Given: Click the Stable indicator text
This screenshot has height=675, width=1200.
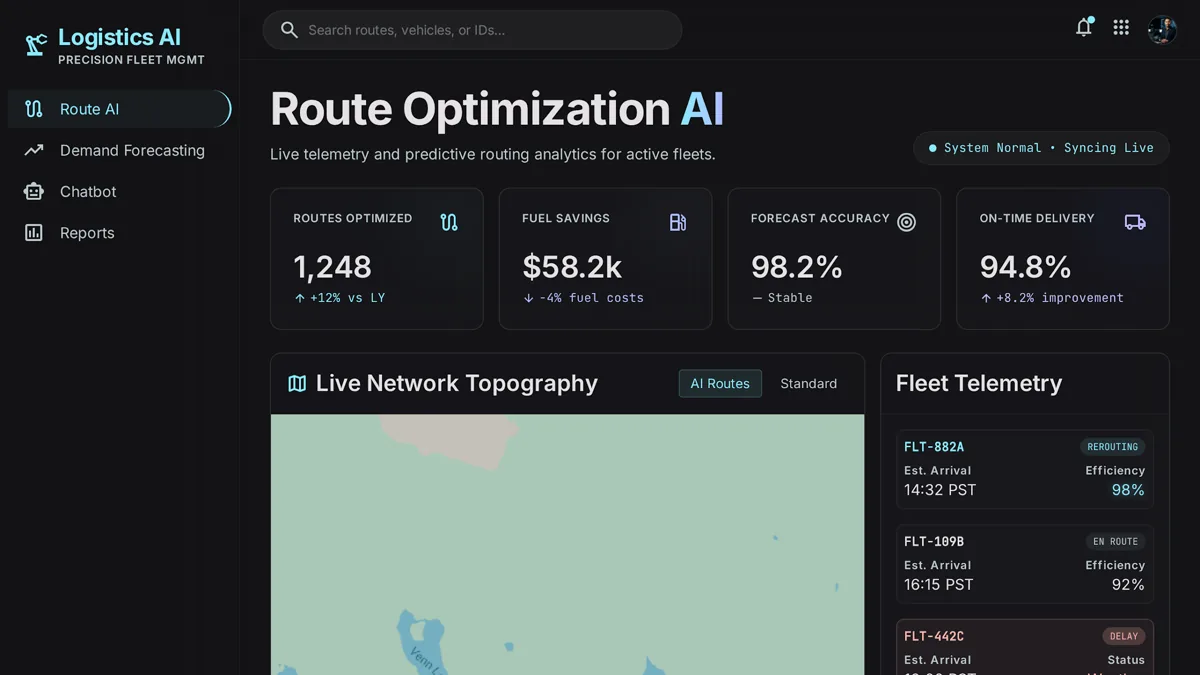Looking at the screenshot, I should (x=790, y=298).
